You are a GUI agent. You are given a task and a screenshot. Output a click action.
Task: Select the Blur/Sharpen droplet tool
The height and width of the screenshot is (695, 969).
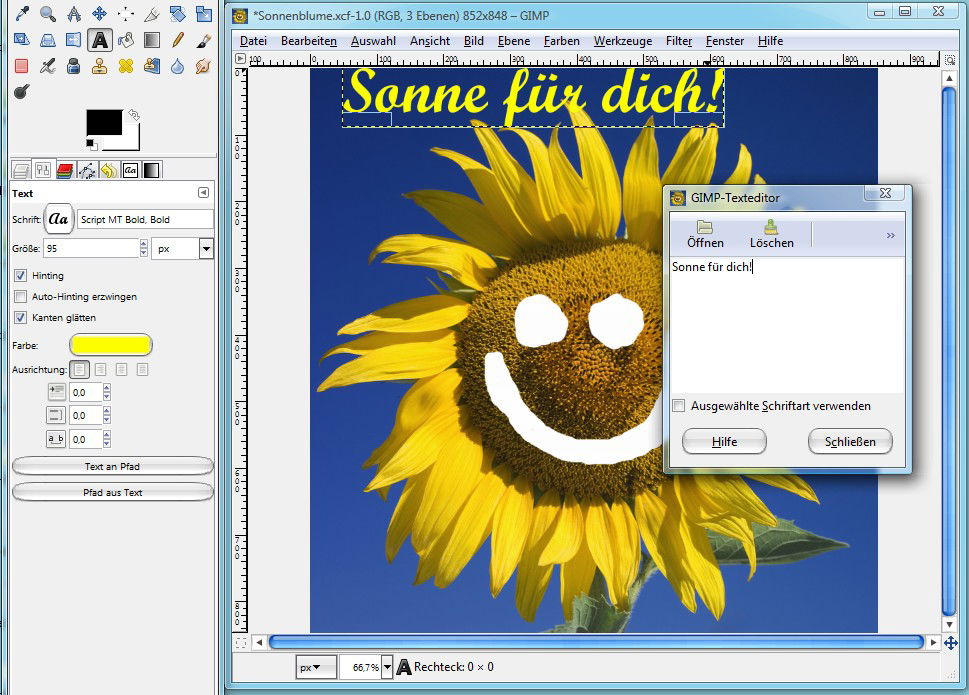click(x=177, y=66)
